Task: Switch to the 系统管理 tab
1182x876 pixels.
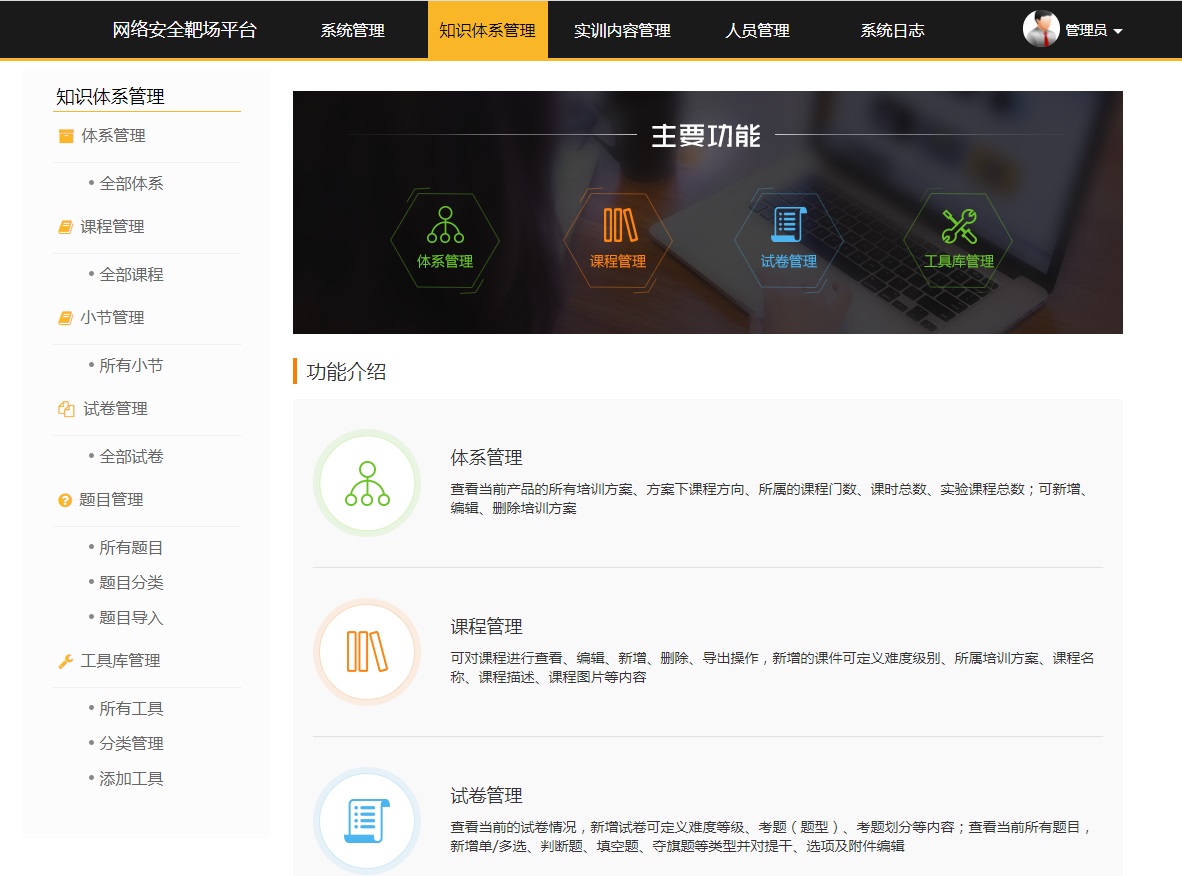Action: [352, 30]
